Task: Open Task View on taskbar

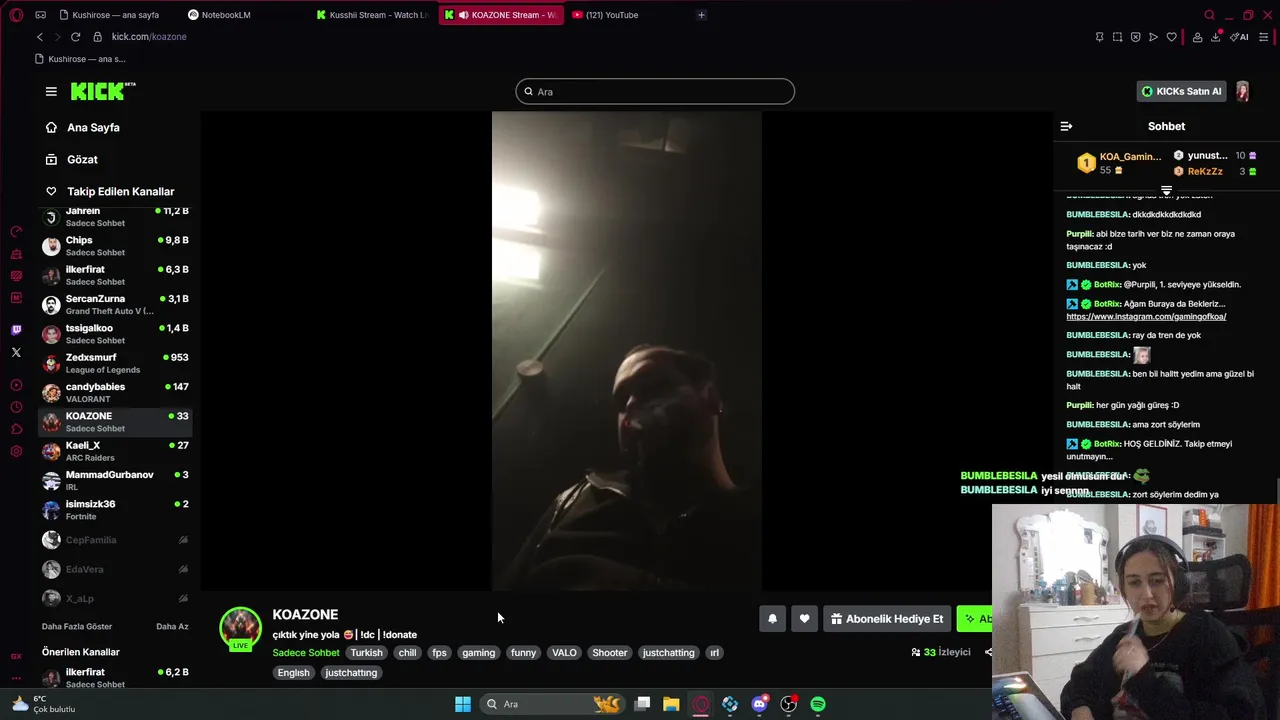Action: [642, 704]
